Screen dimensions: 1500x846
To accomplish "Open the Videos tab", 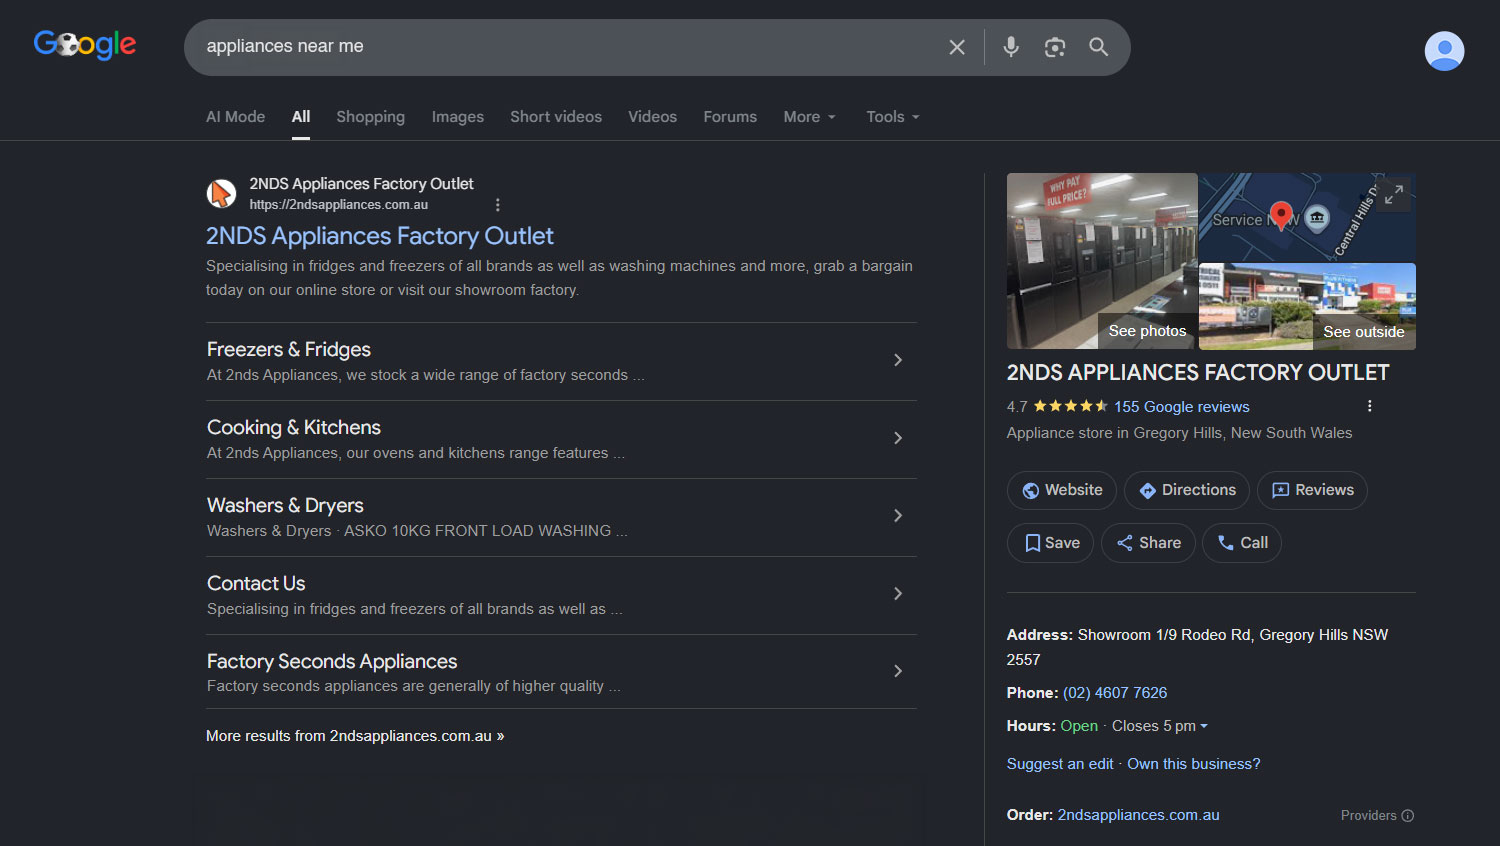I will pyautogui.click(x=653, y=117).
